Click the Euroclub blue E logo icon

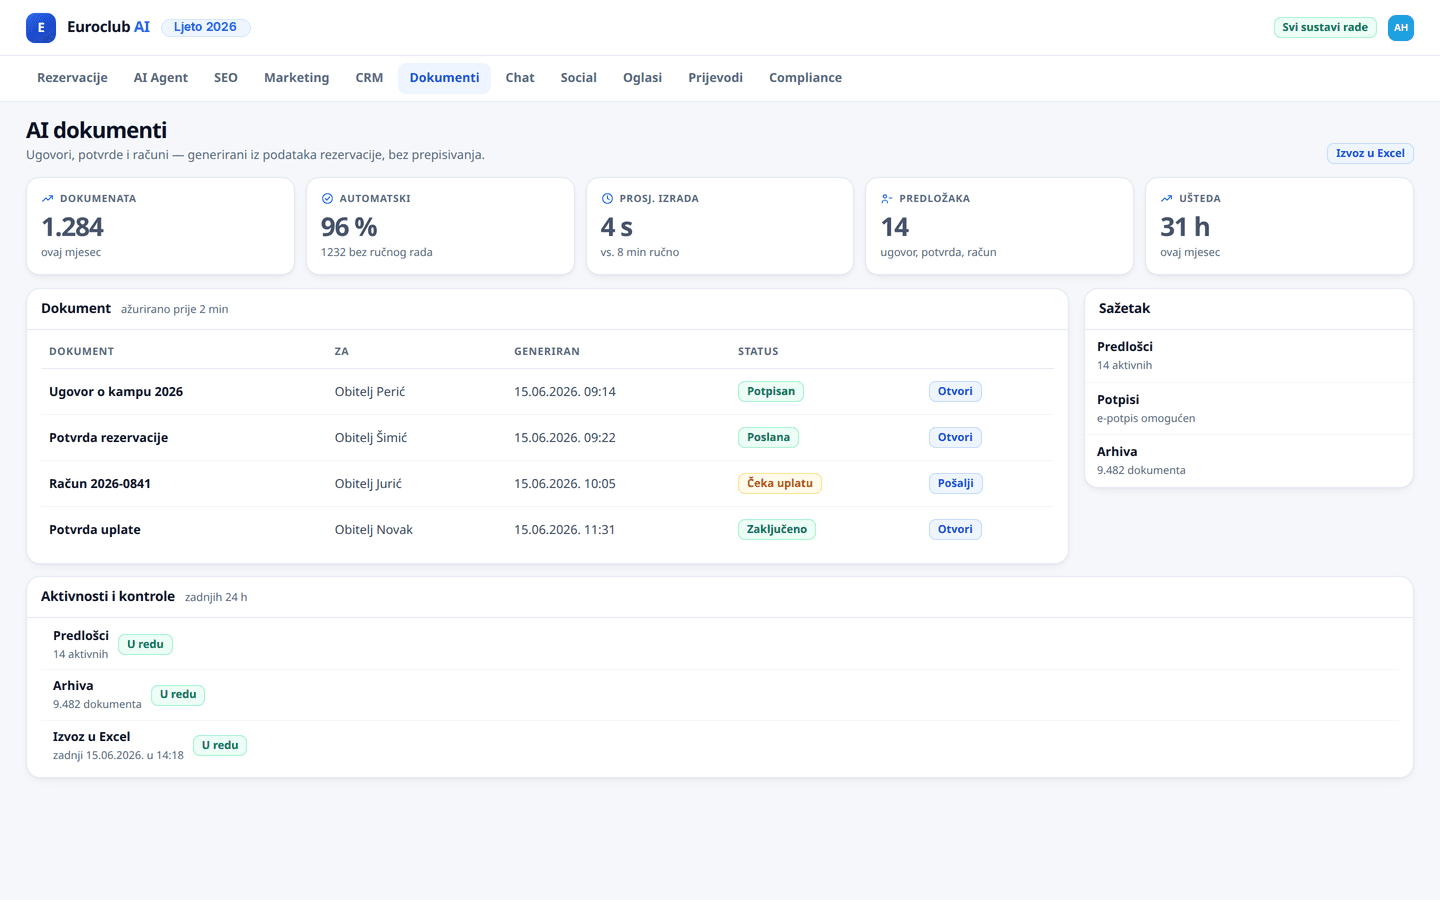pyautogui.click(x=41, y=28)
